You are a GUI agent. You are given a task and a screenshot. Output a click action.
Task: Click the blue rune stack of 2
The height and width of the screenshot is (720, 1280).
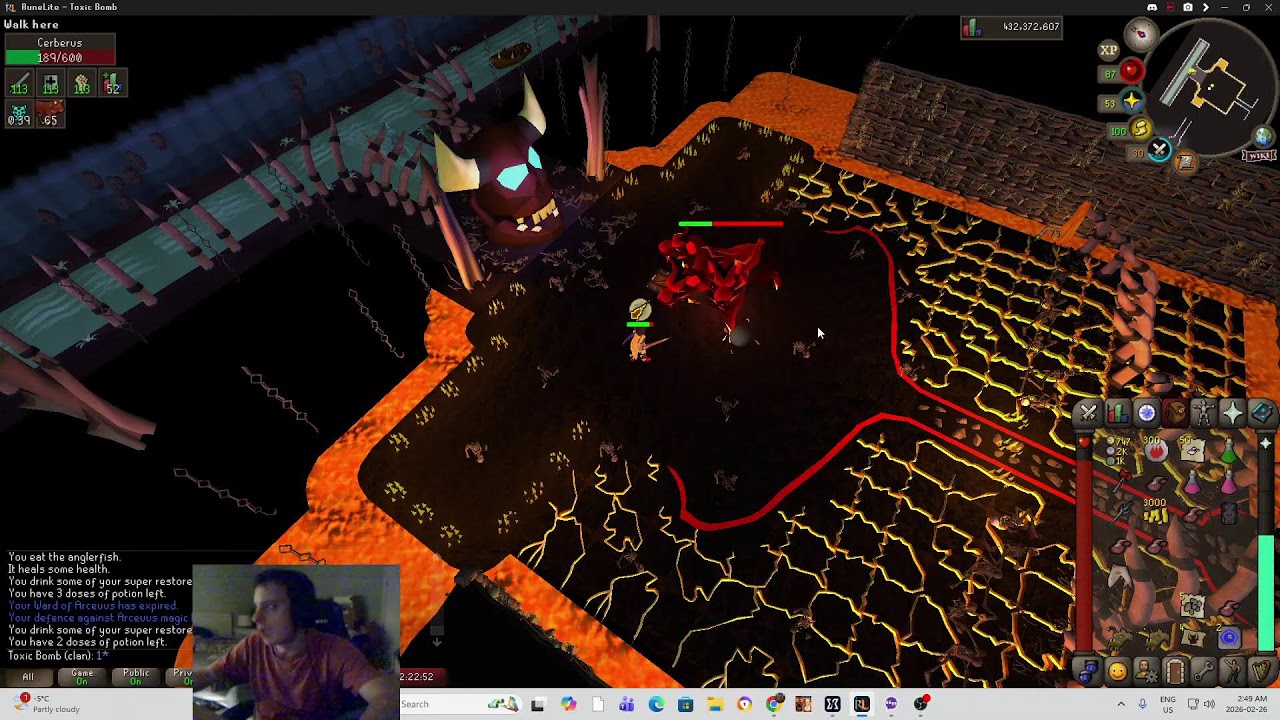pos(1229,639)
